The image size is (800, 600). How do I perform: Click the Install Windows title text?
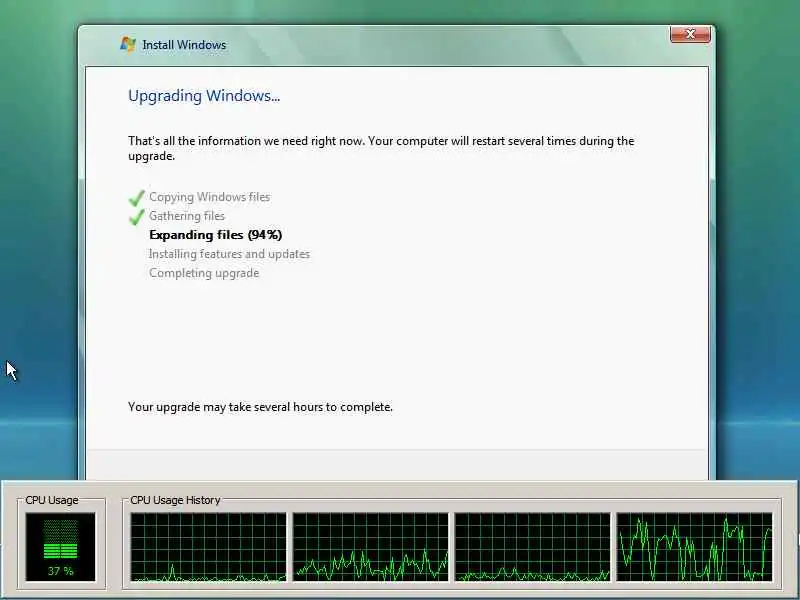(x=184, y=45)
